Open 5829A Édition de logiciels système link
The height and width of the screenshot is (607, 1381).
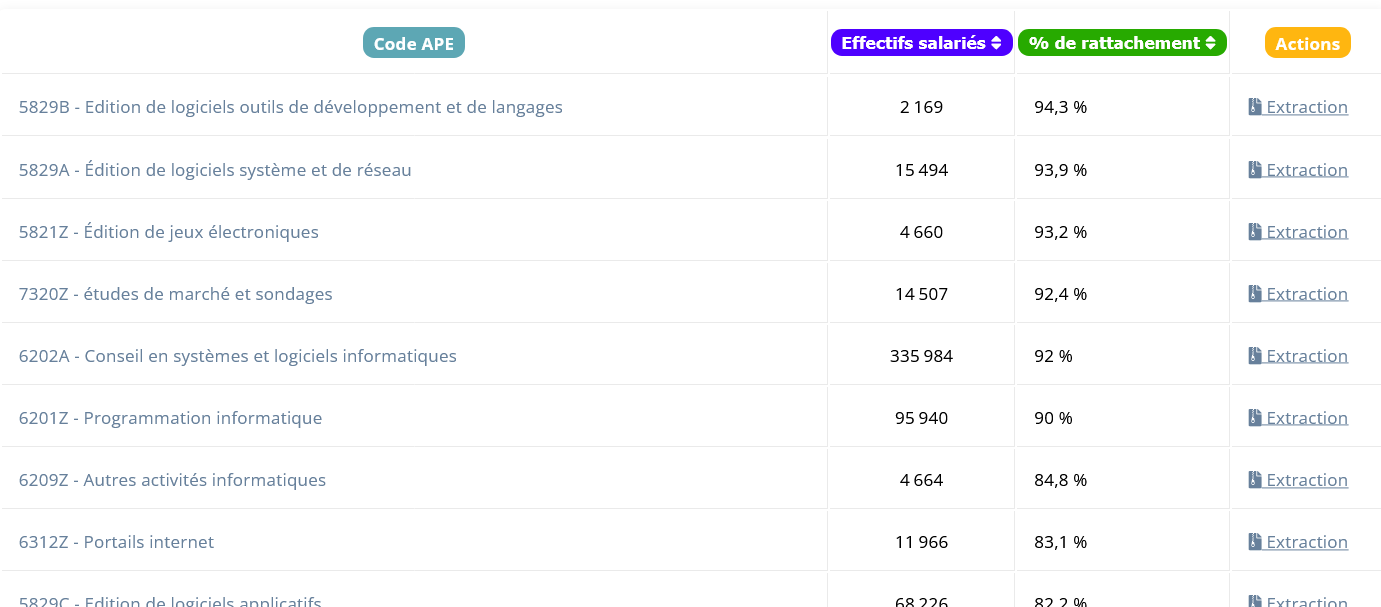click(215, 170)
